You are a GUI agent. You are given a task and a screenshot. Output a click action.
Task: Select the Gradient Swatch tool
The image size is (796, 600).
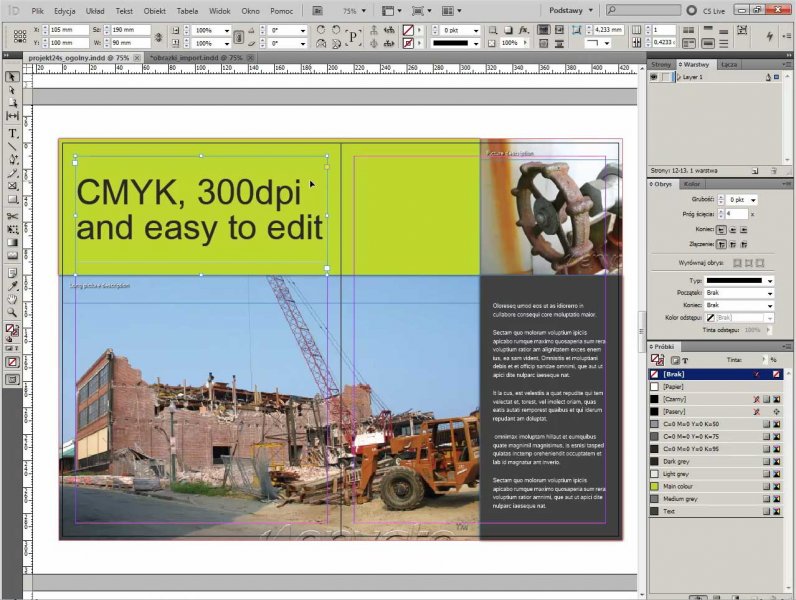[13, 242]
